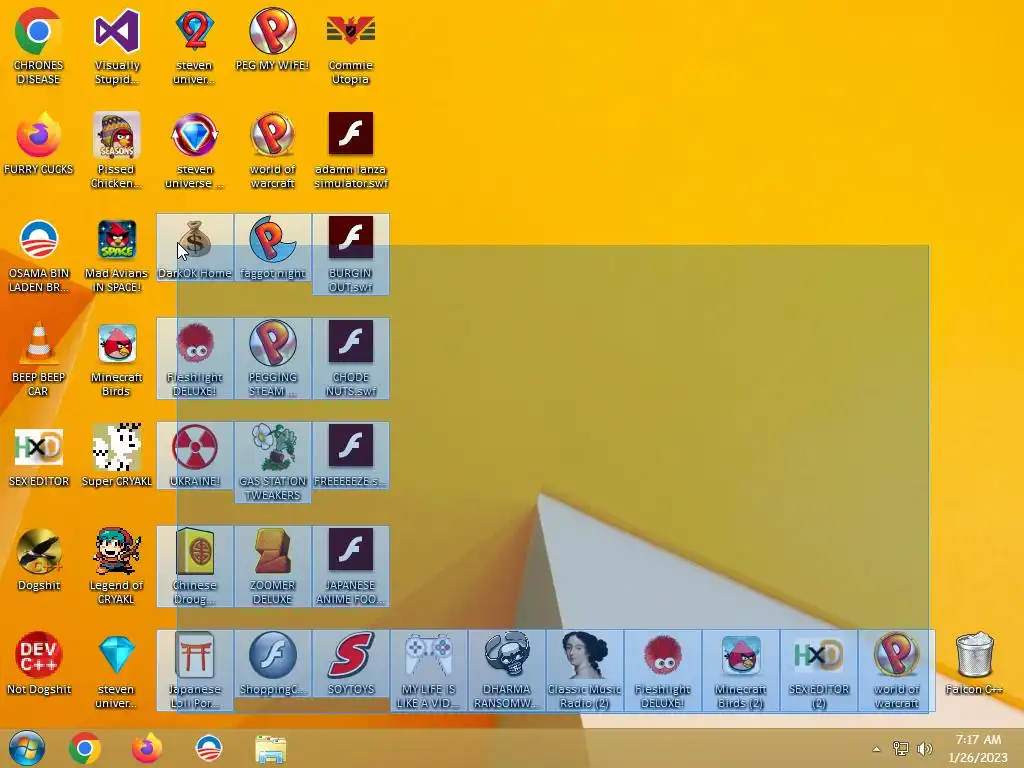Screen dimensions: 1024x768
Task: Show hidden system tray icons
Action: (876, 749)
